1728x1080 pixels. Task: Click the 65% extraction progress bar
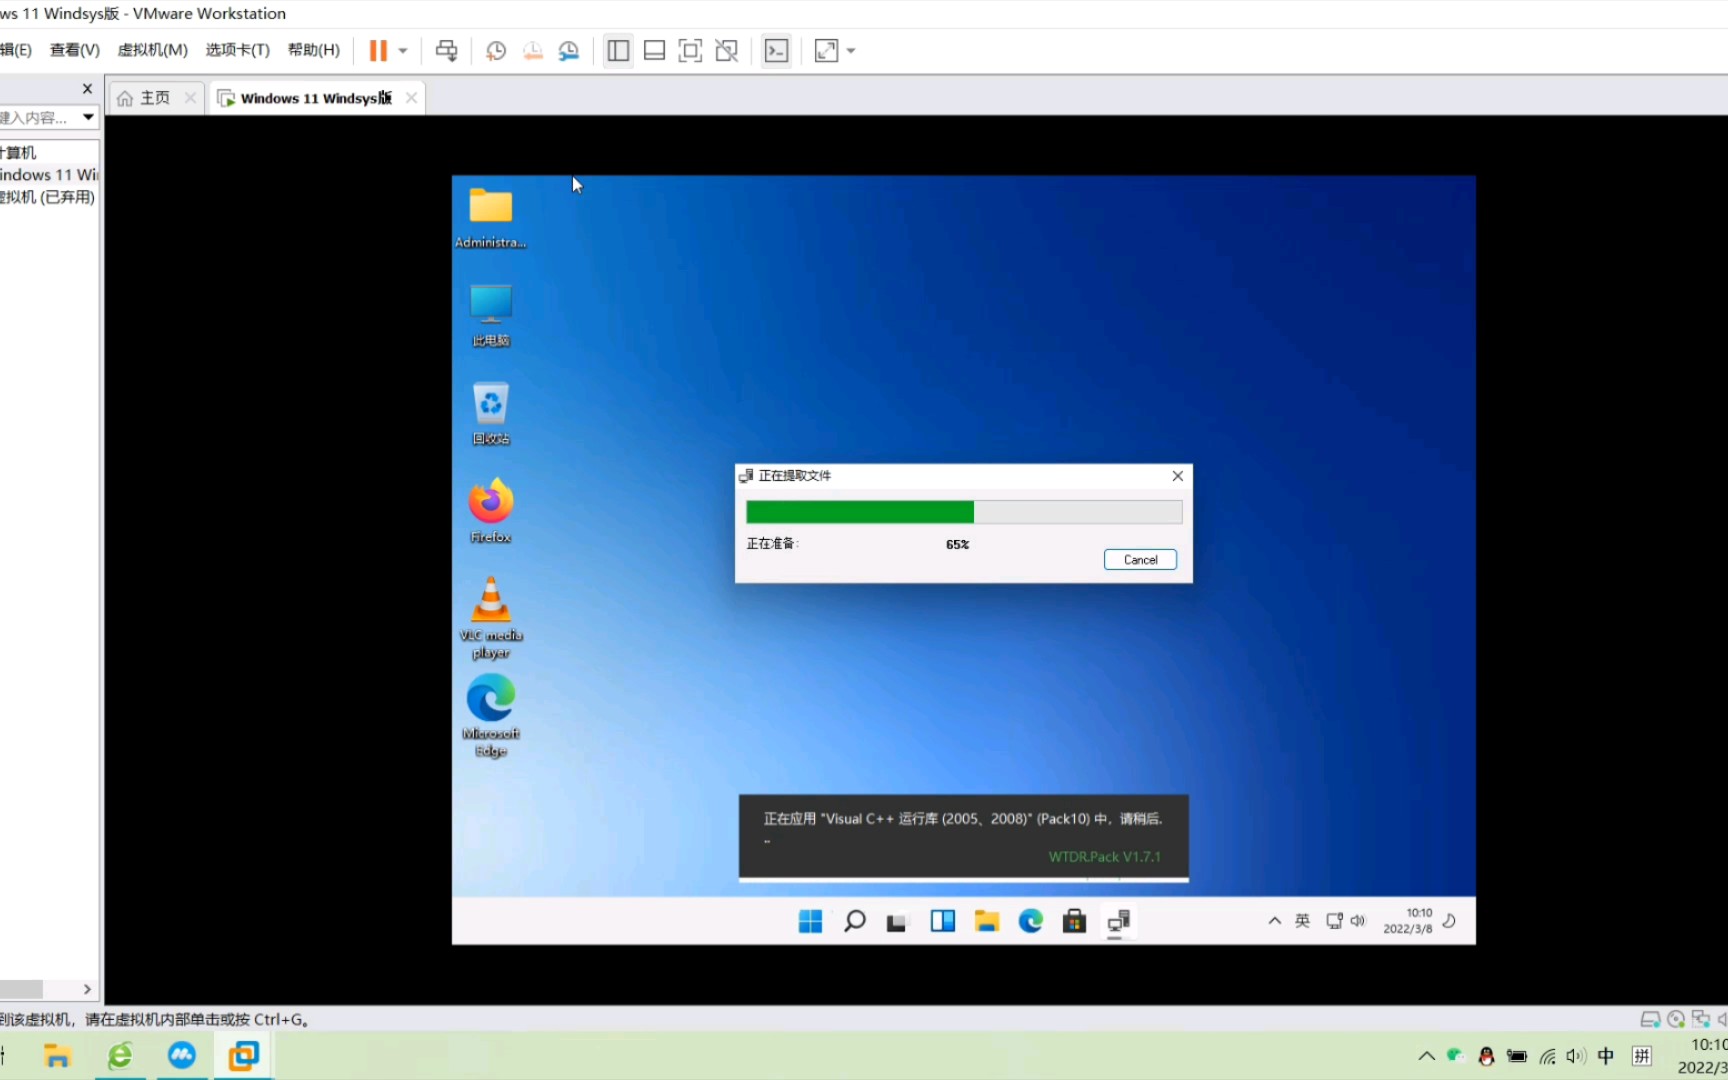pyautogui.click(x=962, y=512)
